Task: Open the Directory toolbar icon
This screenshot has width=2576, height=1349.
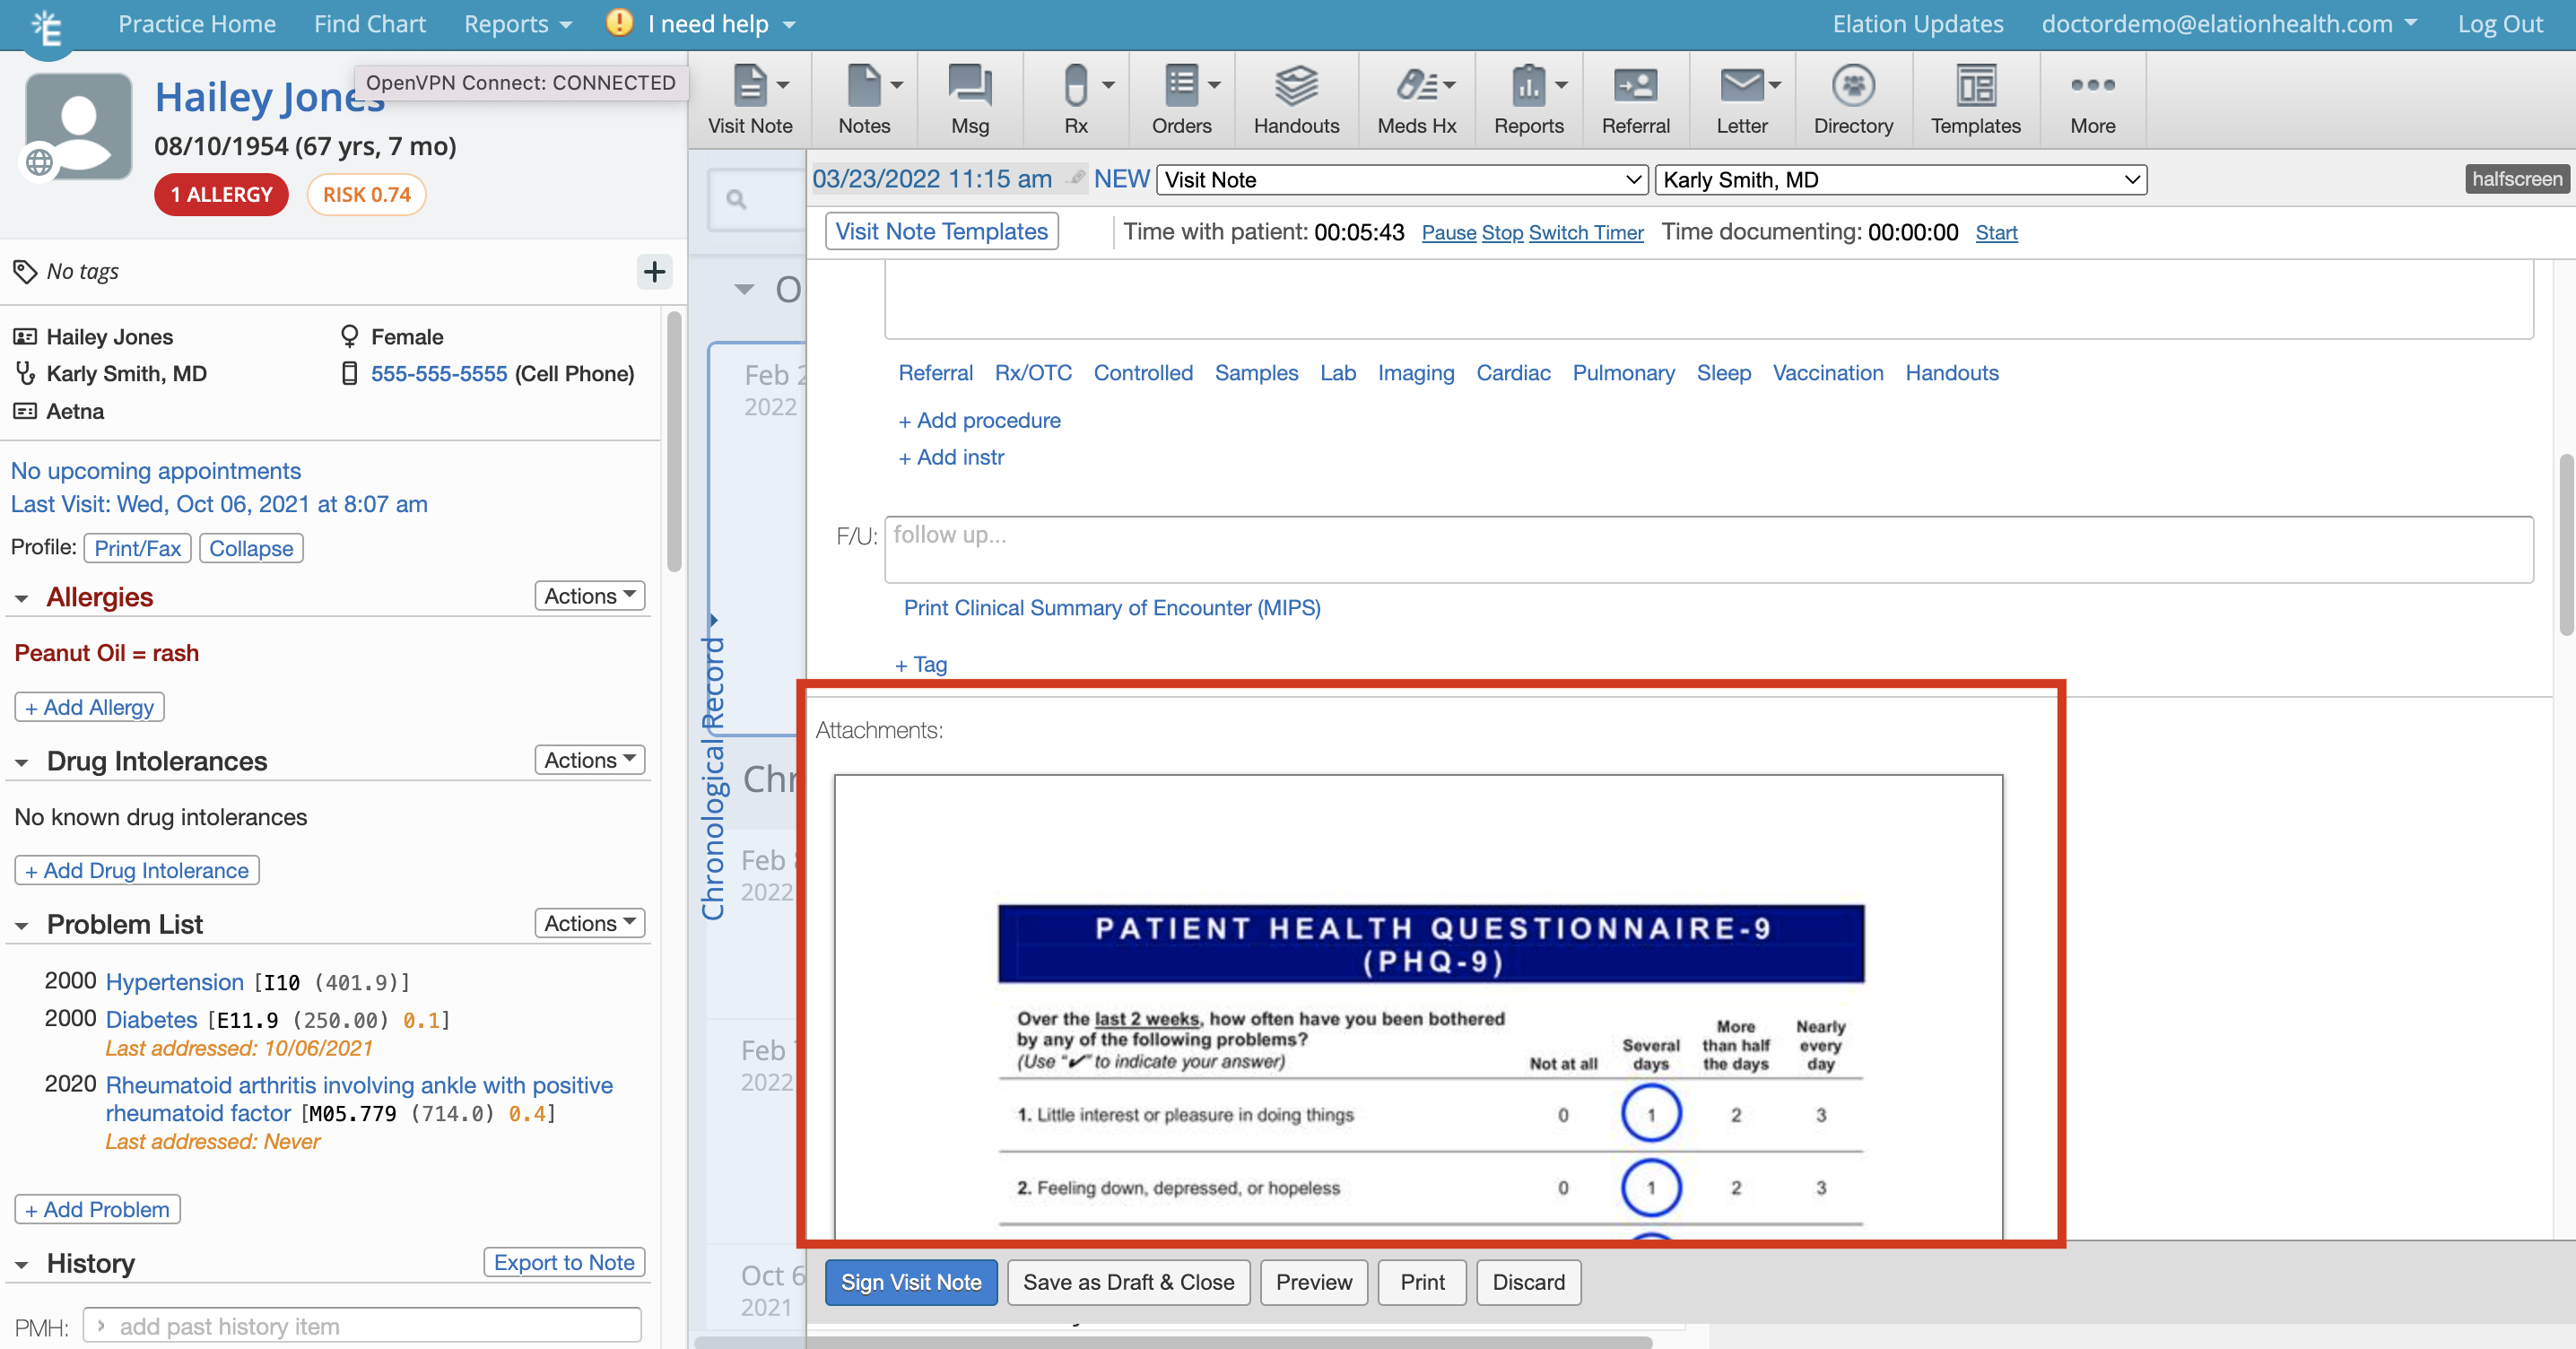Action: point(1852,87)
